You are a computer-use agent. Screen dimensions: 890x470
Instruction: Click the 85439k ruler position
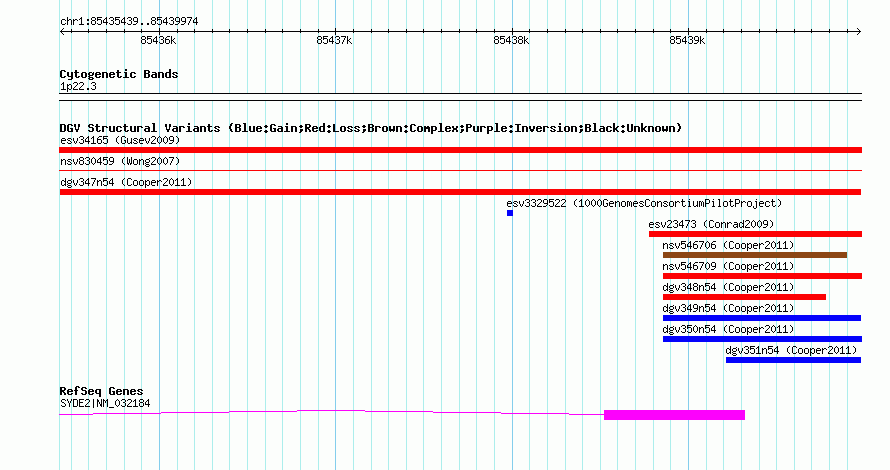[x=687, y=40]
